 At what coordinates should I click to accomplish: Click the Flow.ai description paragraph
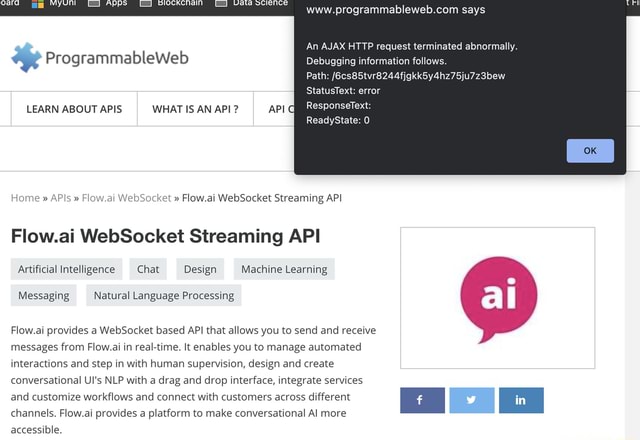click(193, 380)
